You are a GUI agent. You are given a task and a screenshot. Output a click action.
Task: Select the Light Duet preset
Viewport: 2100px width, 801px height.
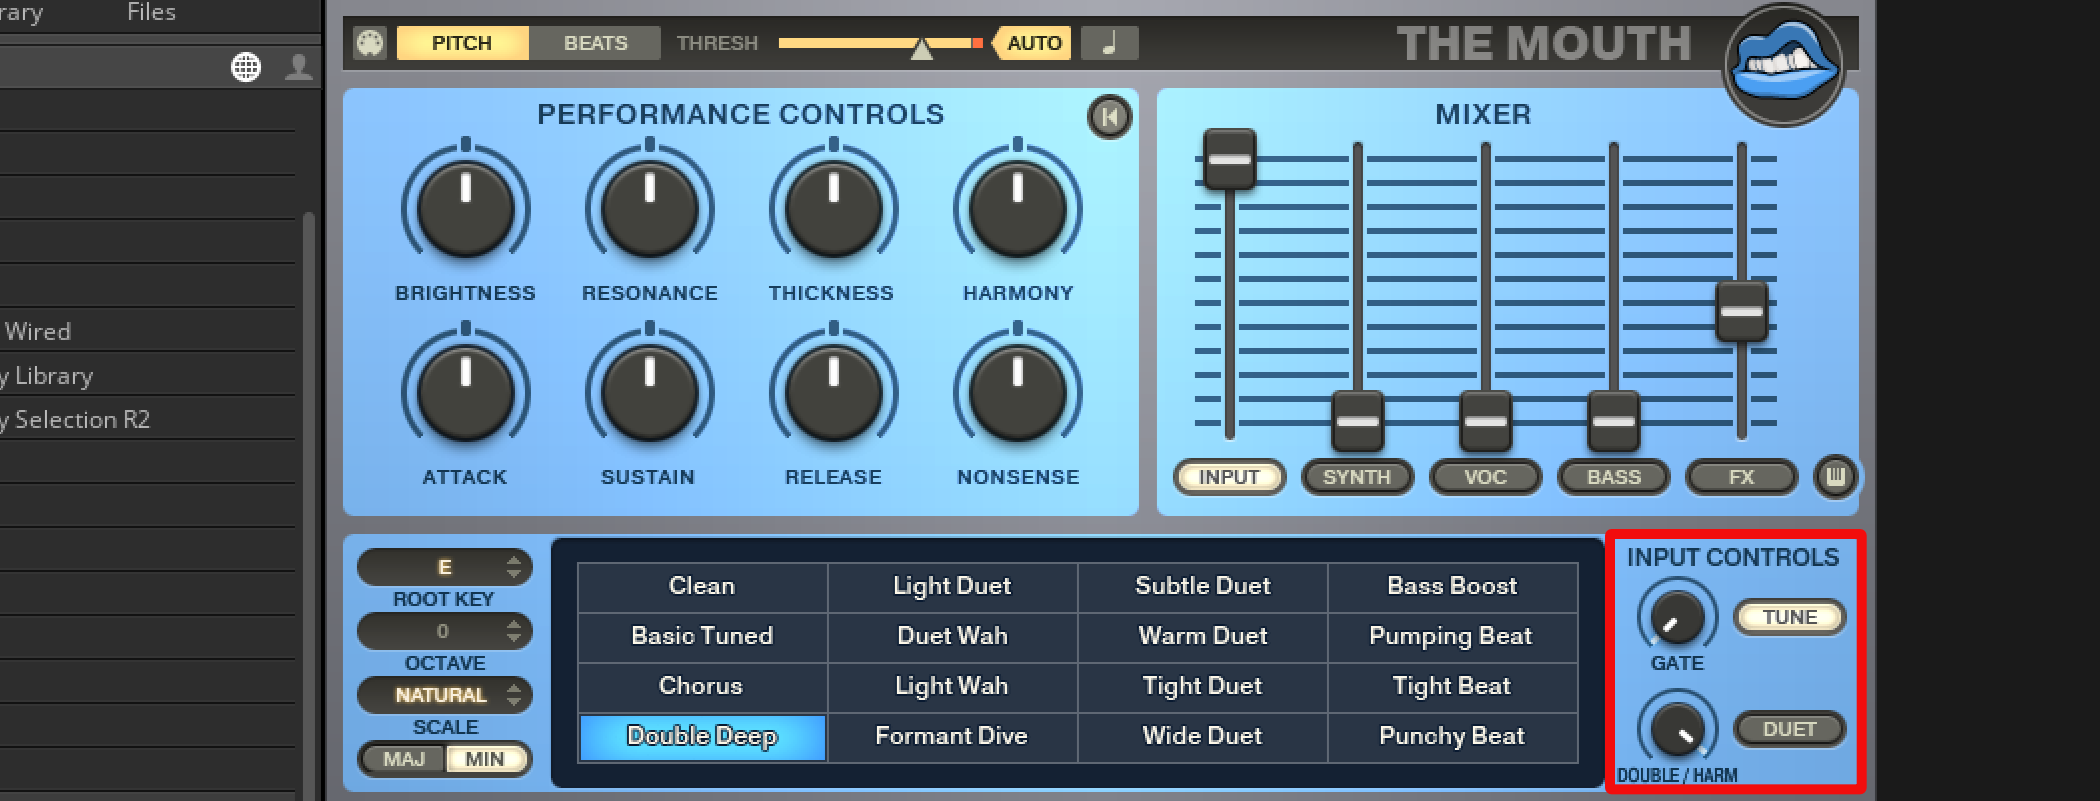(x=952, y=587)
